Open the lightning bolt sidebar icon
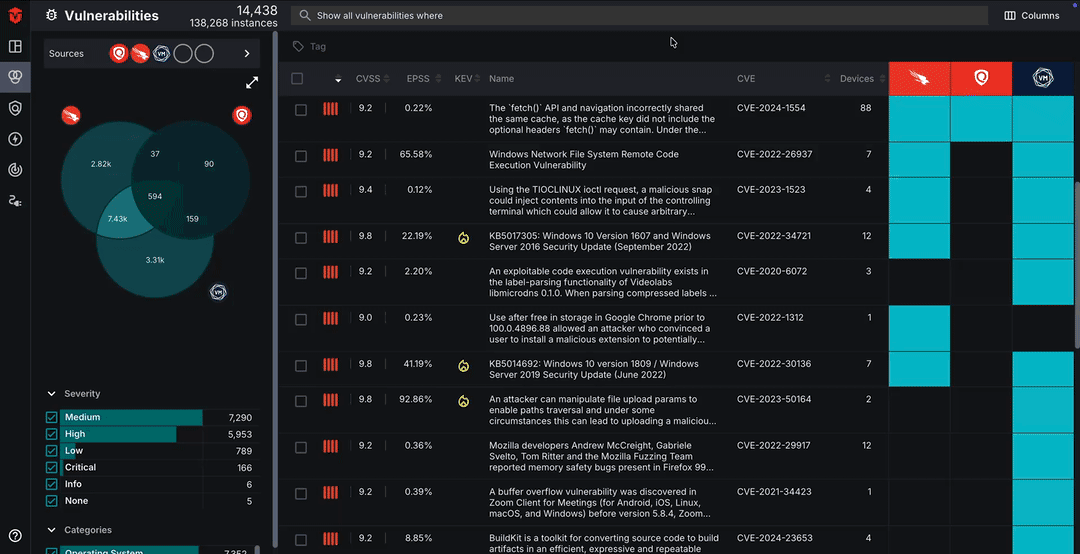Image resolution: width=1080 pixels, height=554 pixels. pyautogui.click(x=15, y=139)
